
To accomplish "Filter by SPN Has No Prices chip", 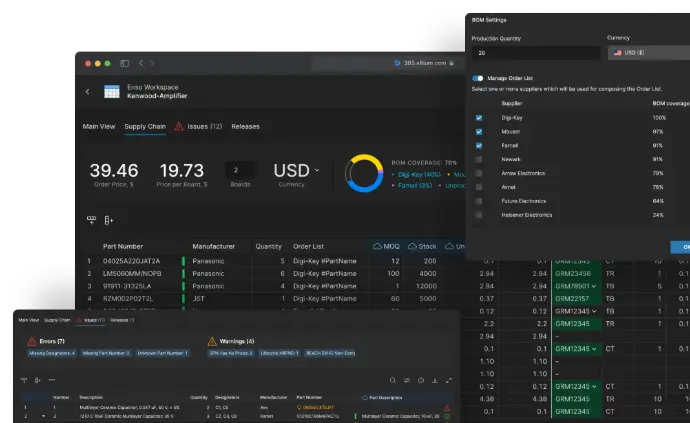I will coord(231,353).
